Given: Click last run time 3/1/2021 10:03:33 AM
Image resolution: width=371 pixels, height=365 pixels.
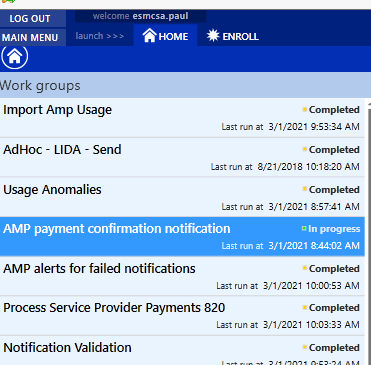Looking at the screenshot, I should click(x=311, y=325).
